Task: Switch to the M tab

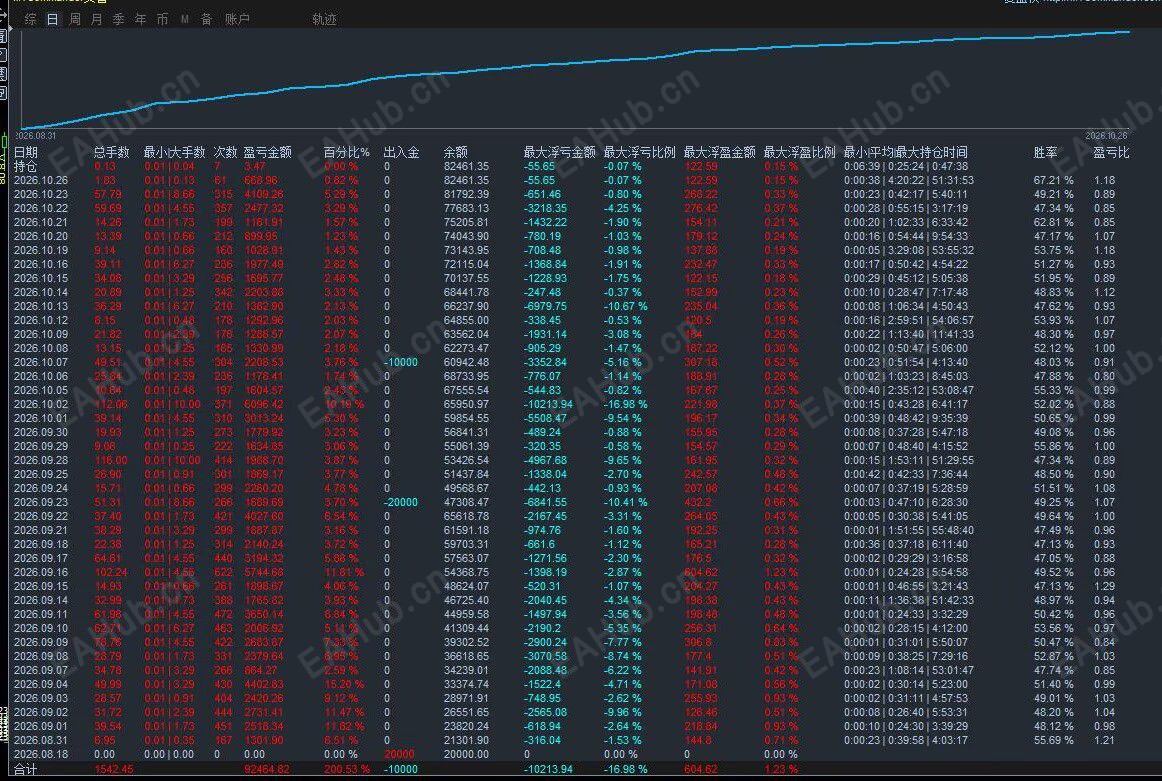Action: point(185,19)
